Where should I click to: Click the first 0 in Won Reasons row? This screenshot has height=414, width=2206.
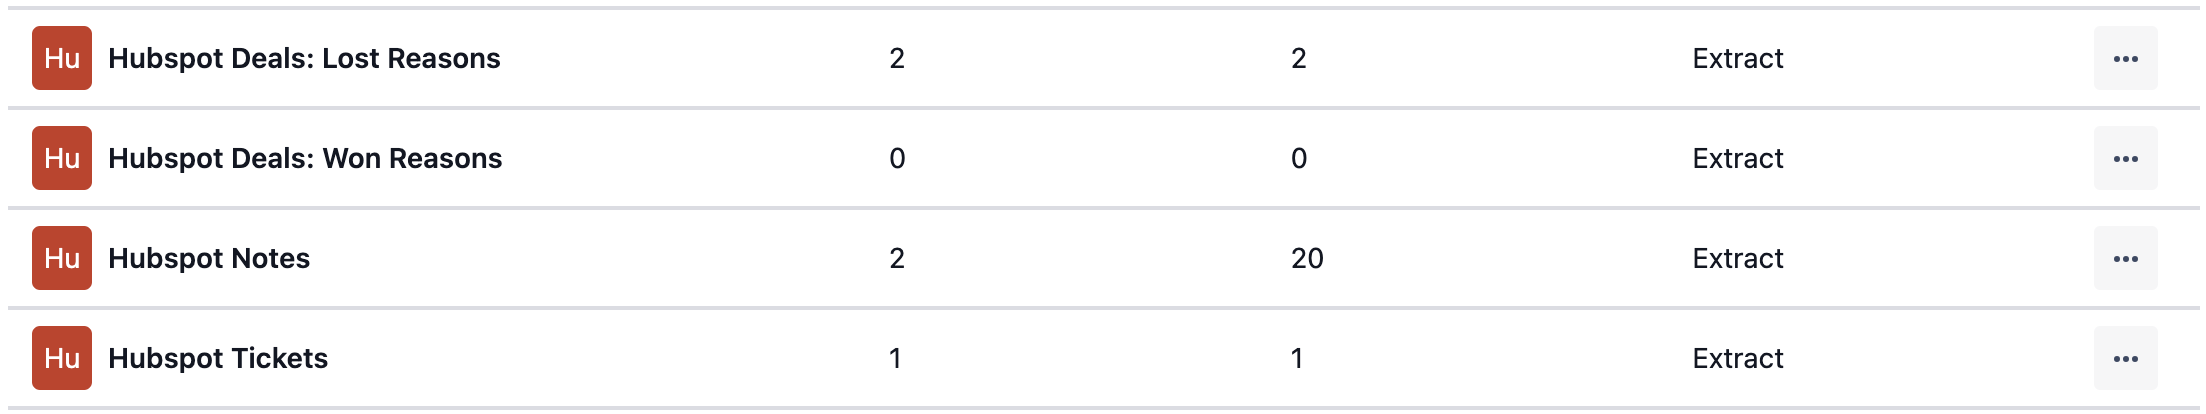tap(897, 158)
